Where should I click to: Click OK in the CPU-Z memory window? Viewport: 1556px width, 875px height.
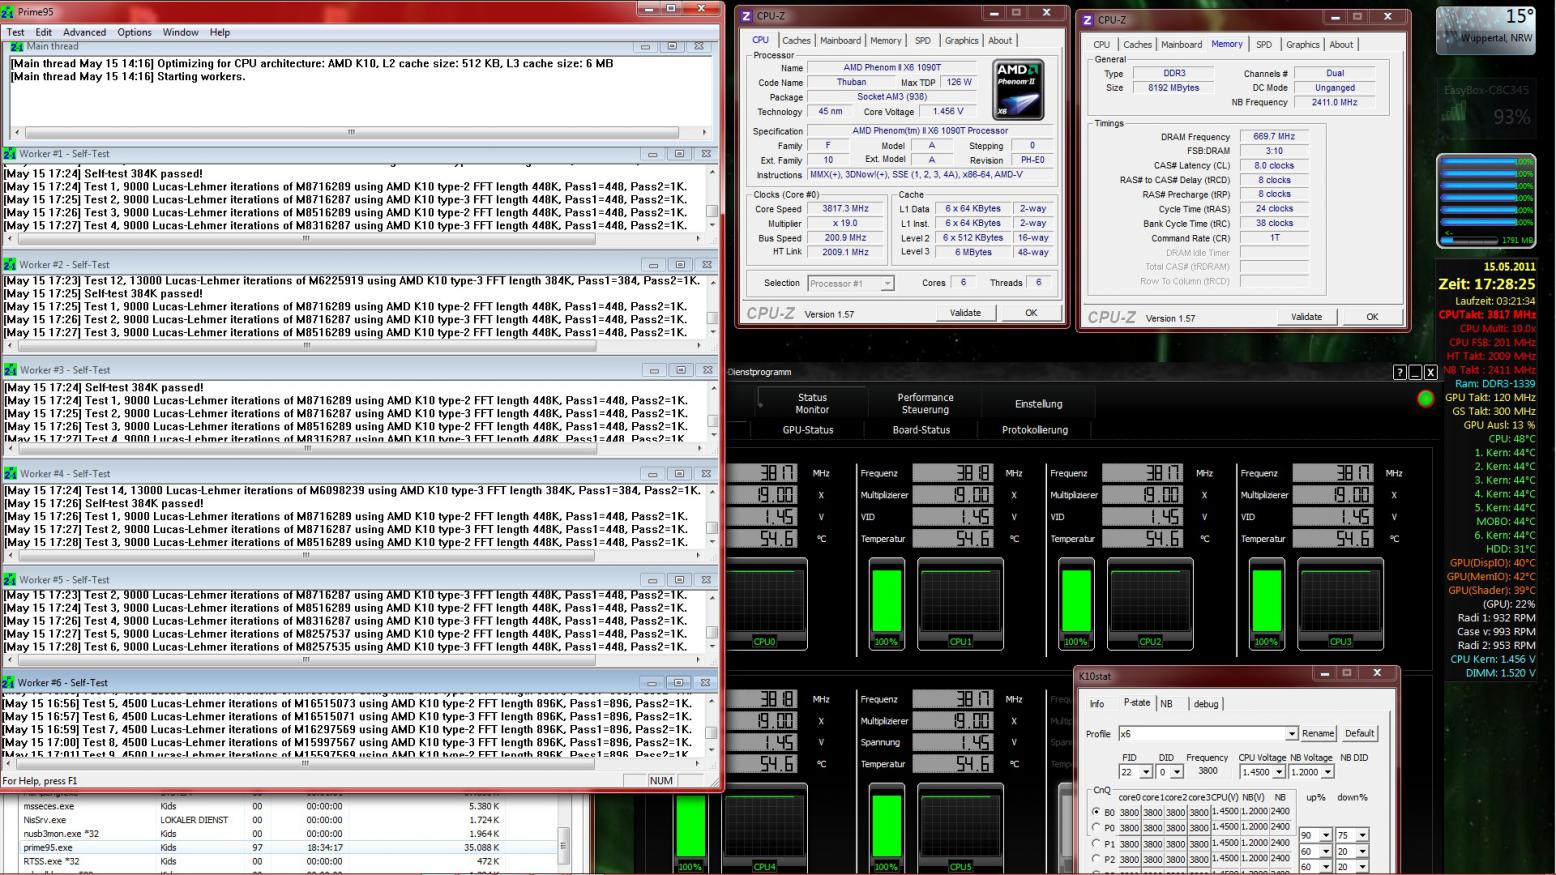coord(1372,317)
